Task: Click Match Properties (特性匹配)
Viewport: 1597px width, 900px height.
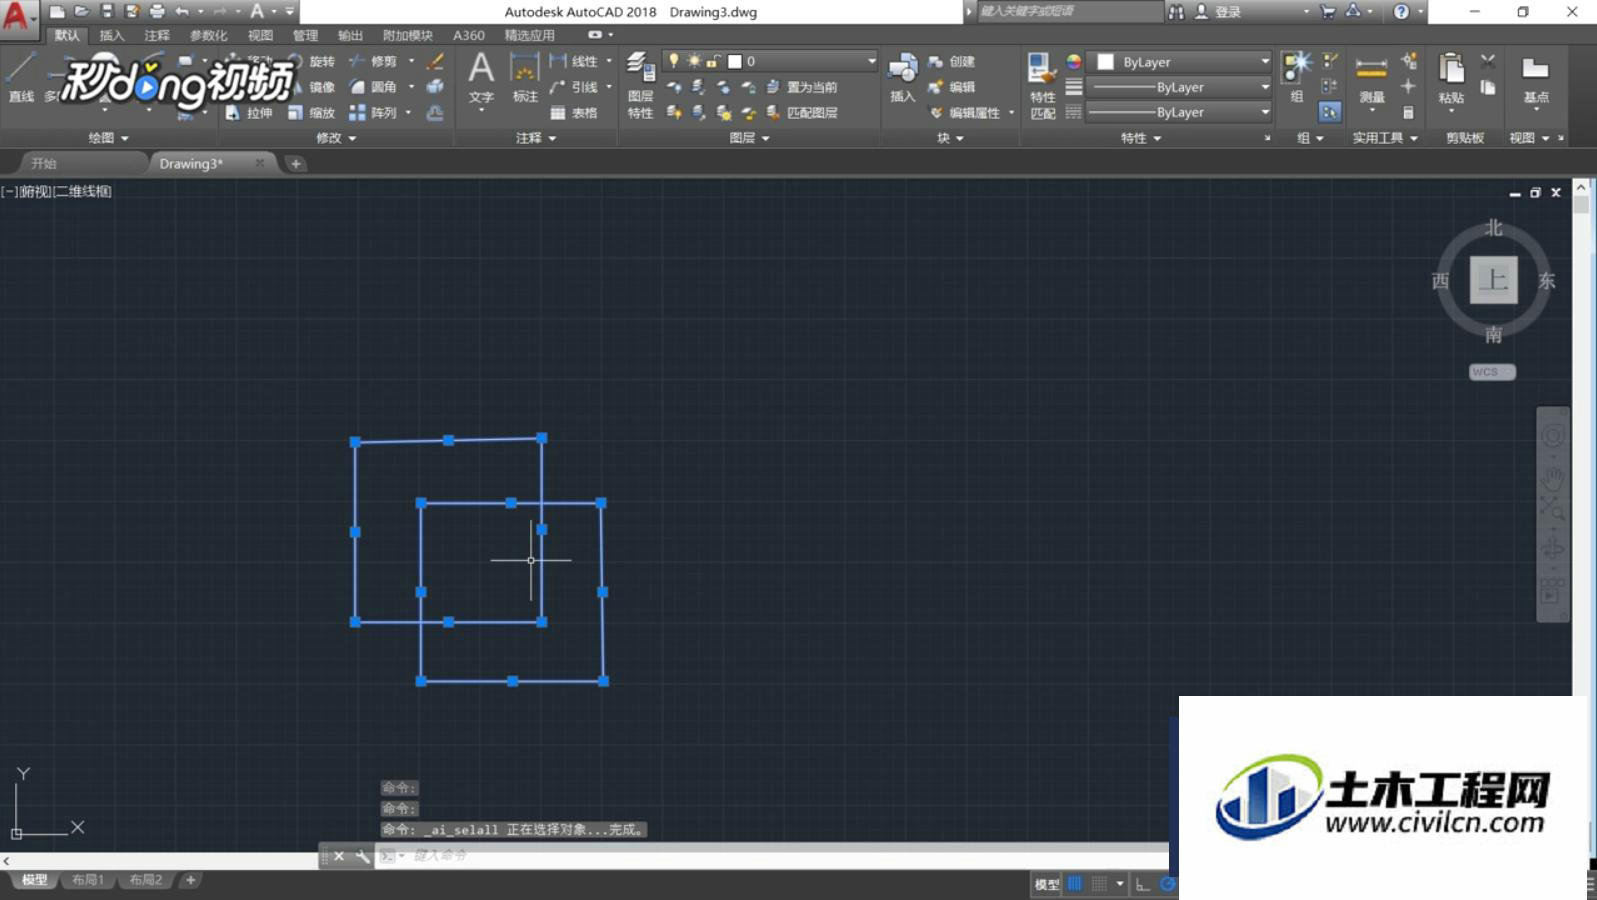Action: pyautogui.click(x=1042, y=86)
